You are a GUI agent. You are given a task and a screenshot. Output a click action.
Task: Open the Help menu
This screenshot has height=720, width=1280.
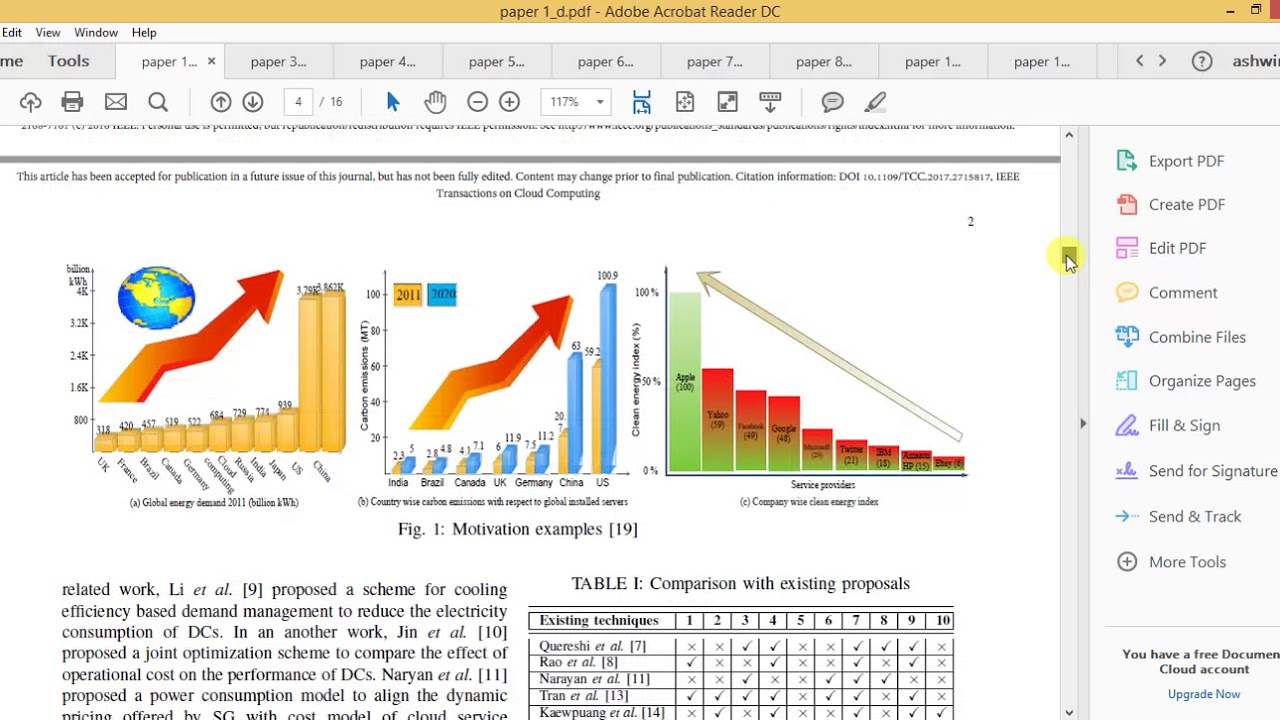[x=144, y=33]
